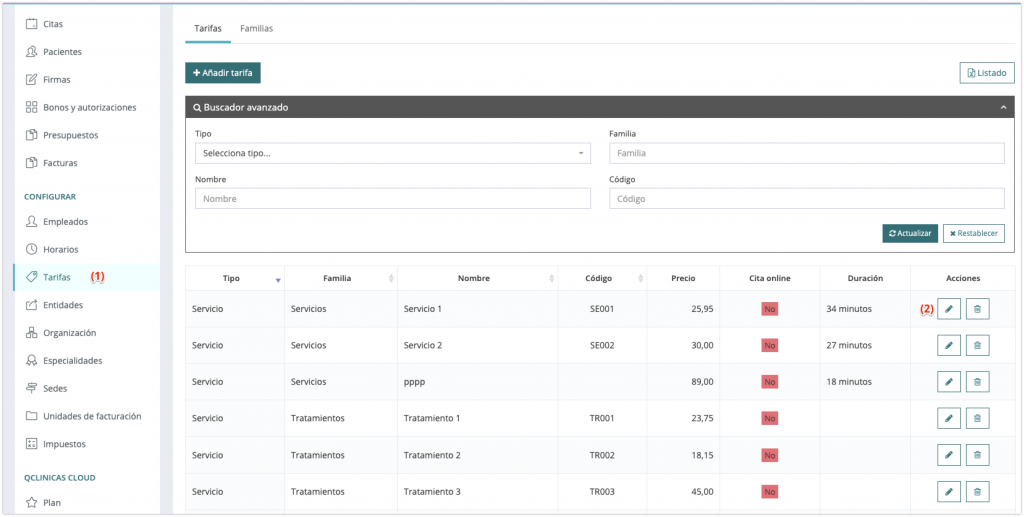Sort the table by Tipo column
1024x517 pixels.
tap(231, 278)
